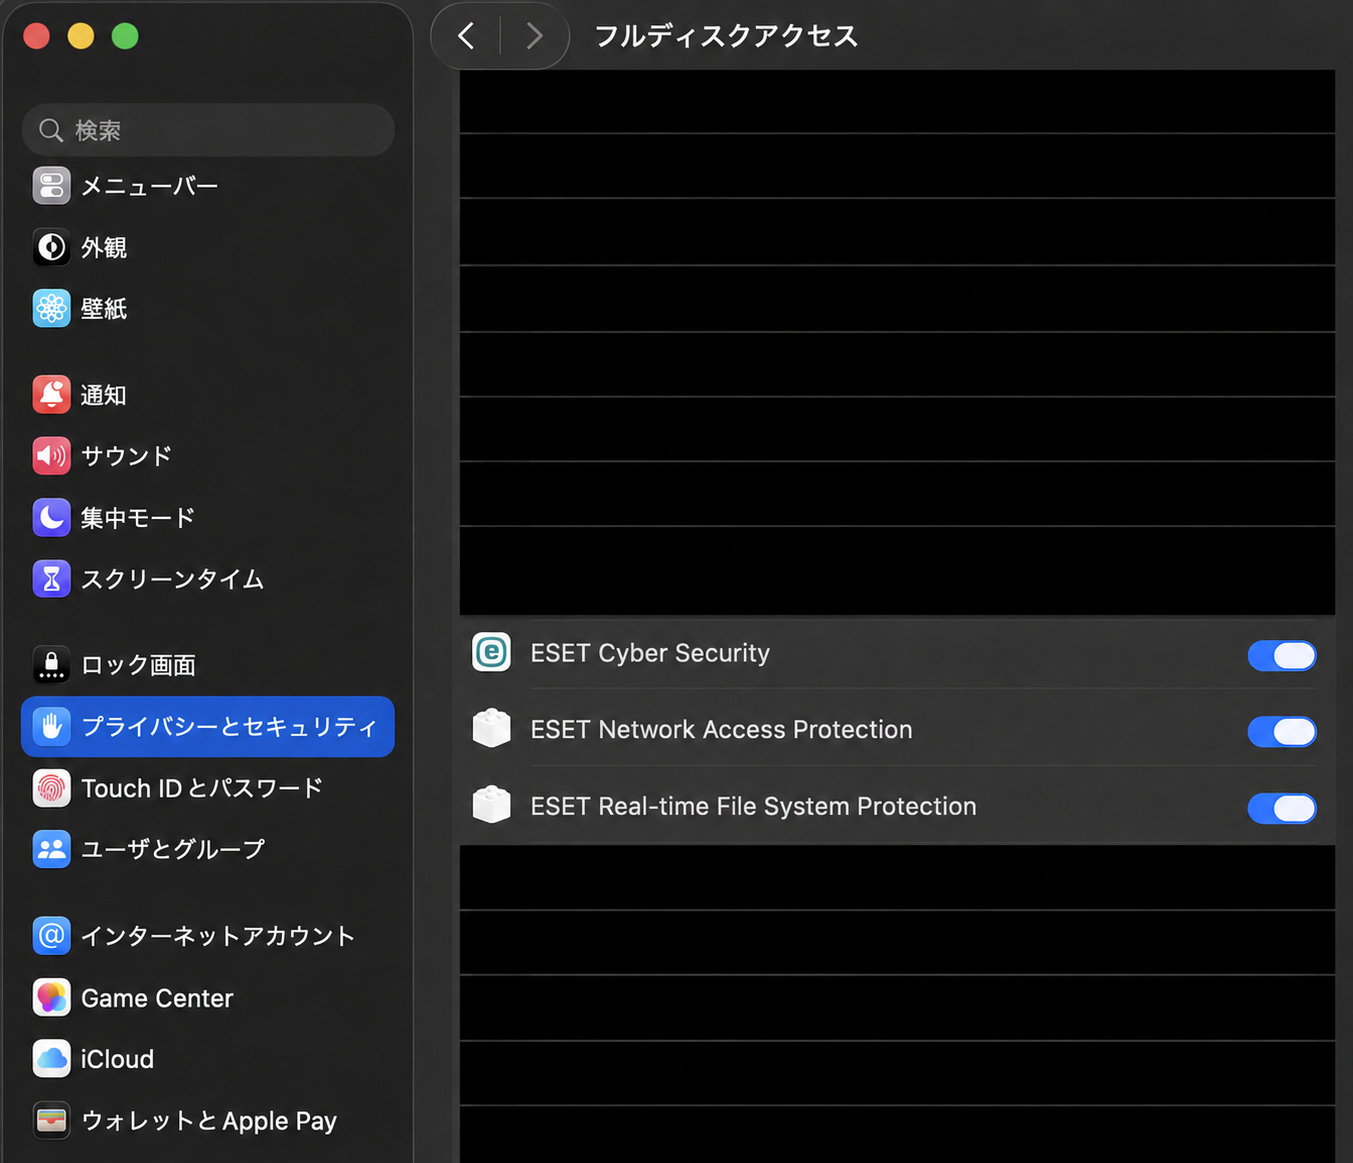Image resolution: width=1353 pixels, height=1163 pixels.
Task: Select the ウォレットと Apple Pay wallet icon
Action: [51, 1120]
